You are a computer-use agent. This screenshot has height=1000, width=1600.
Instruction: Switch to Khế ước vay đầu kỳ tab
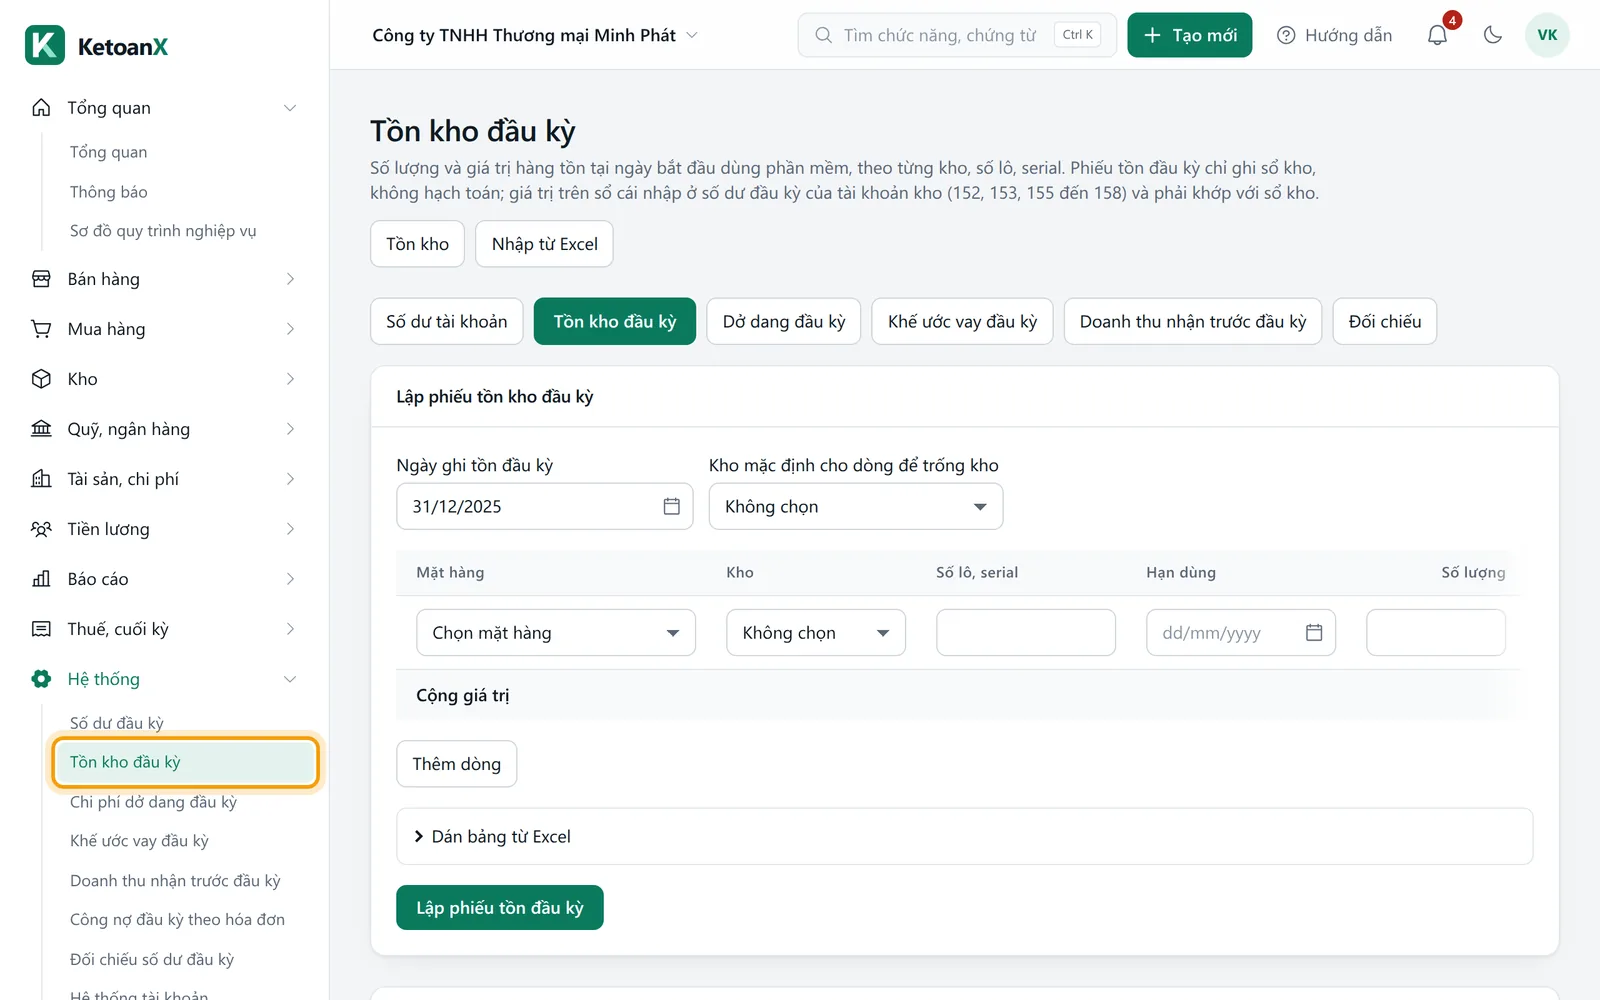point(962,321)
